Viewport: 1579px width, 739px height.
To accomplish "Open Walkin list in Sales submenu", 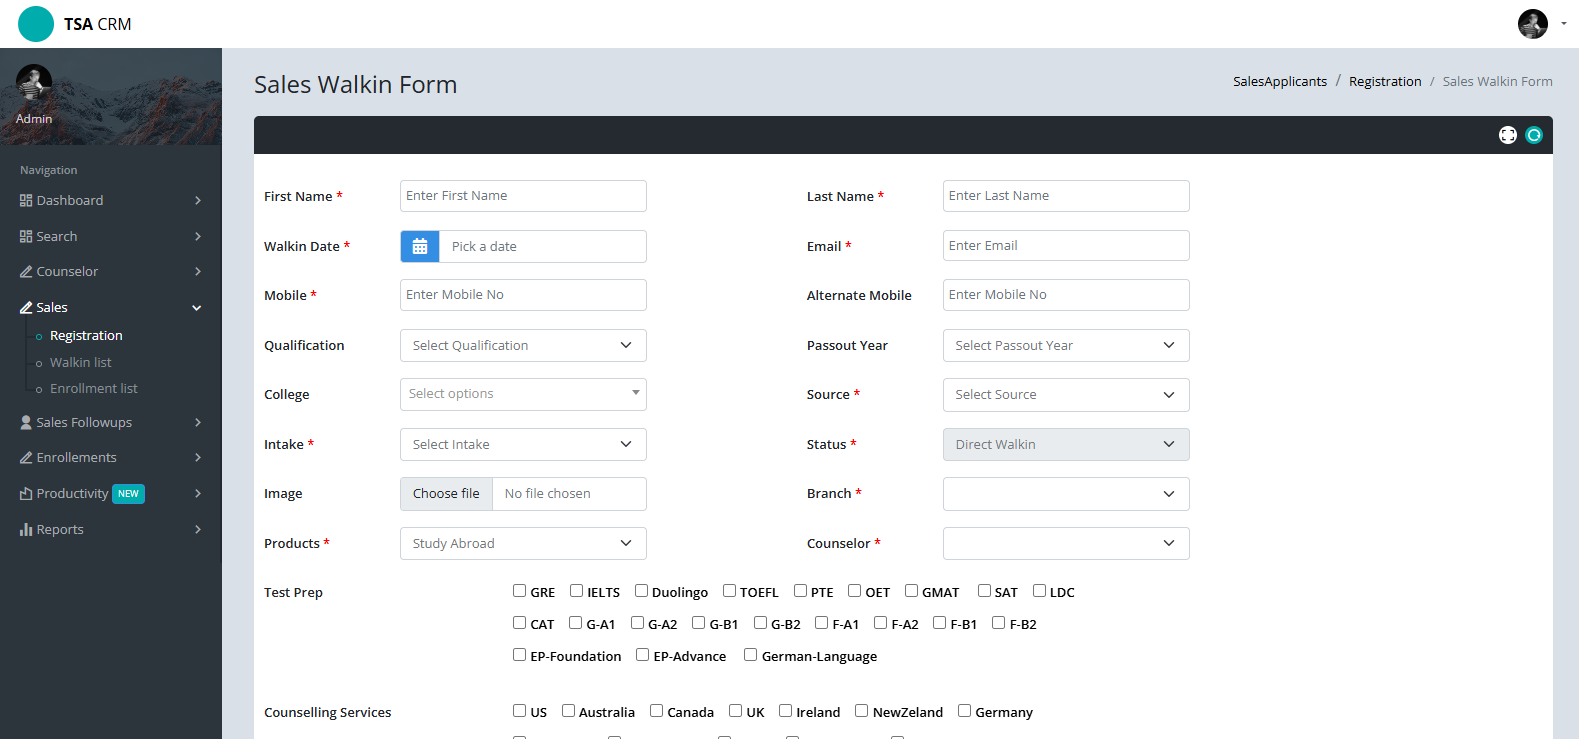I will pos(81,363).
